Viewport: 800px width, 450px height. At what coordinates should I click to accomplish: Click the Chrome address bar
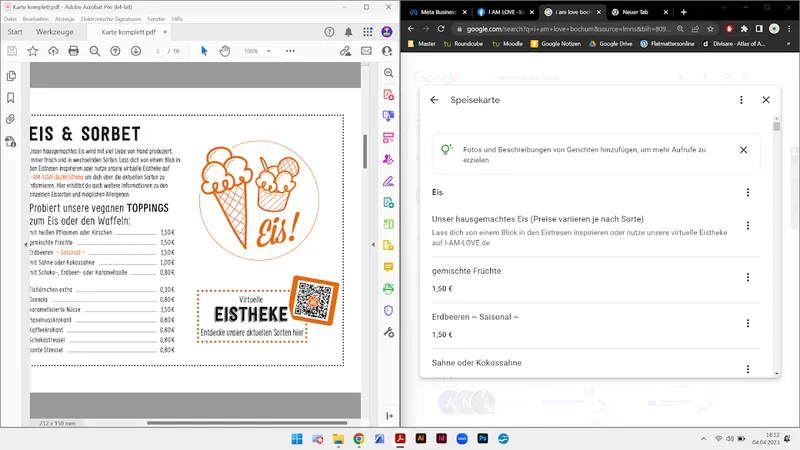click(x=567, y=29)
